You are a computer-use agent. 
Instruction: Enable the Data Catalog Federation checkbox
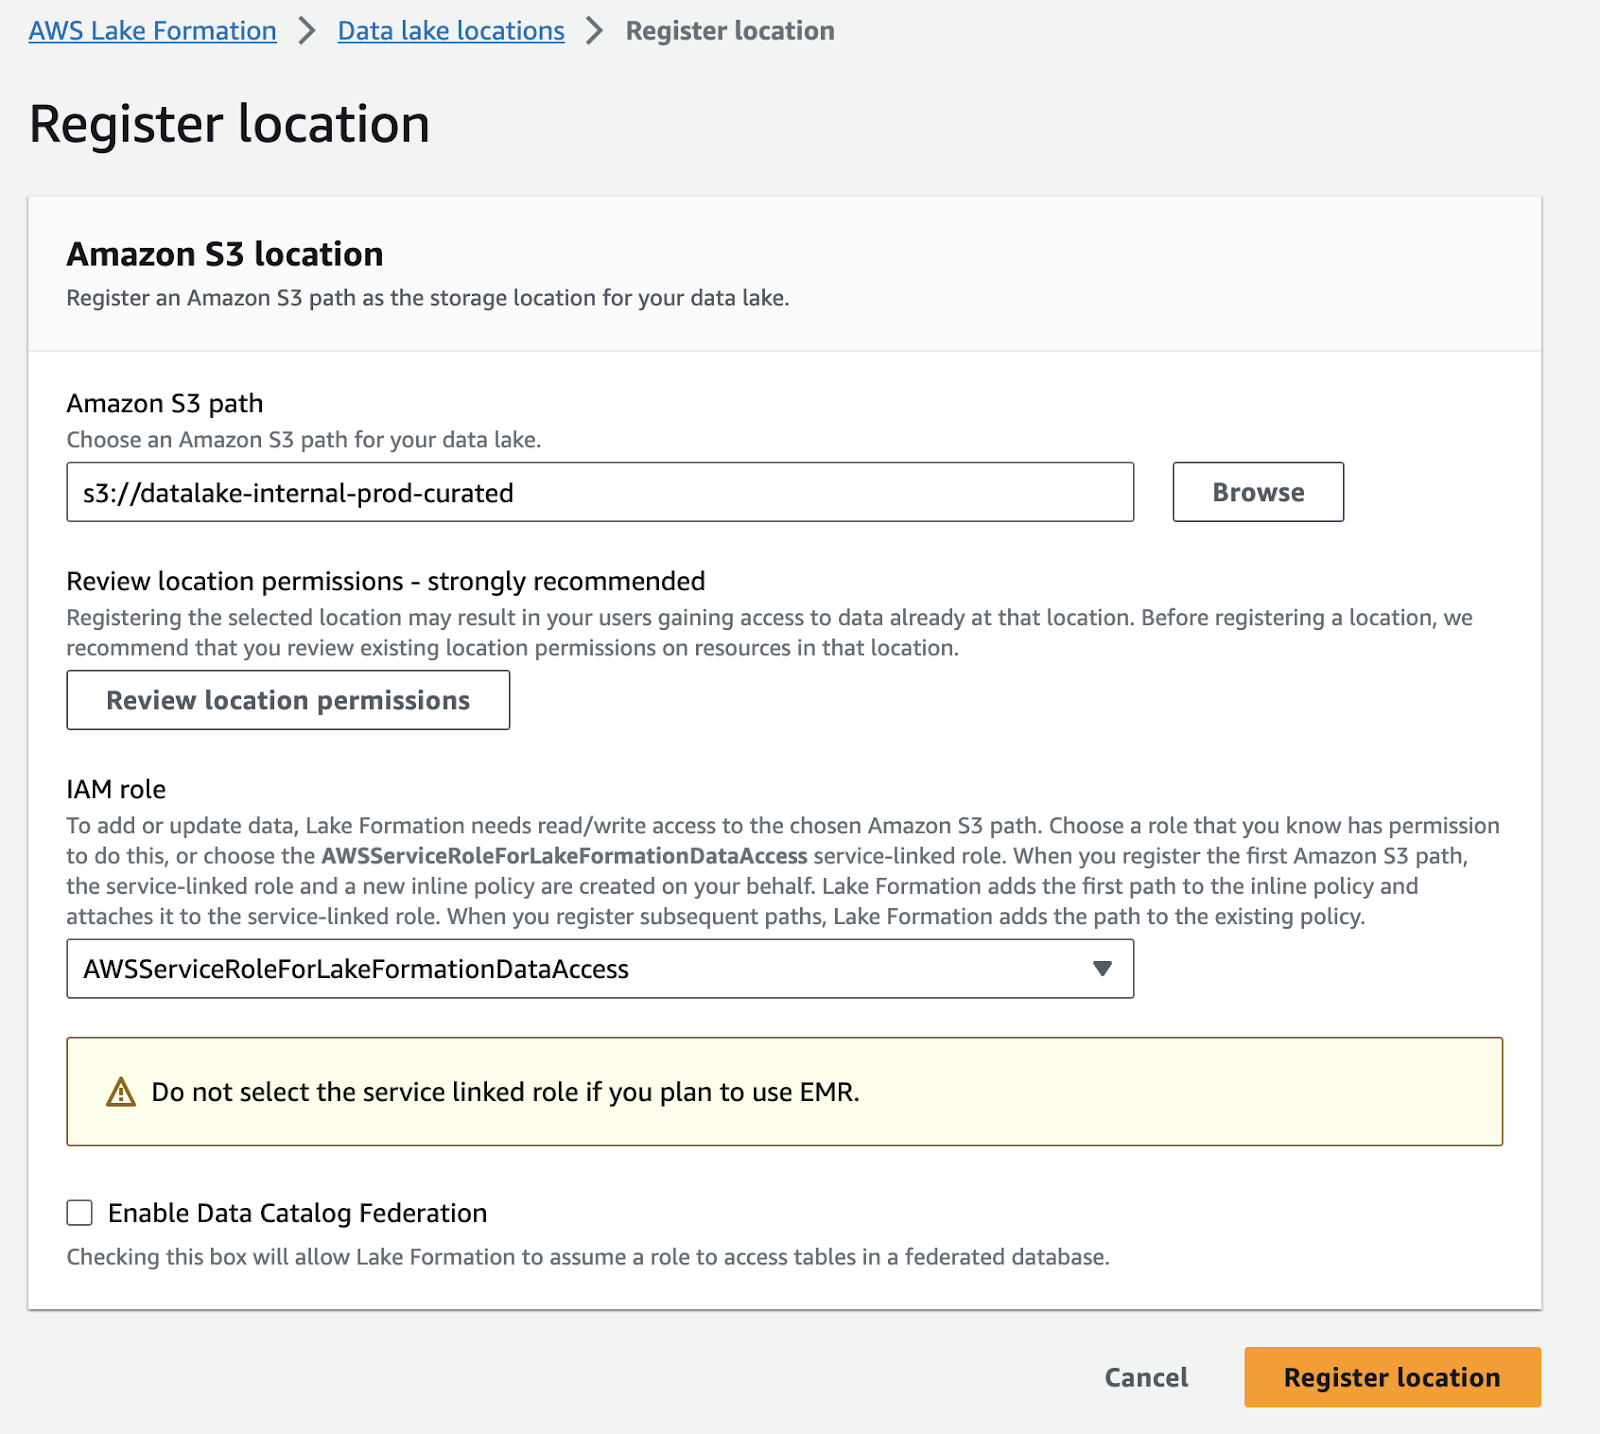click(x=80, y=1213)
